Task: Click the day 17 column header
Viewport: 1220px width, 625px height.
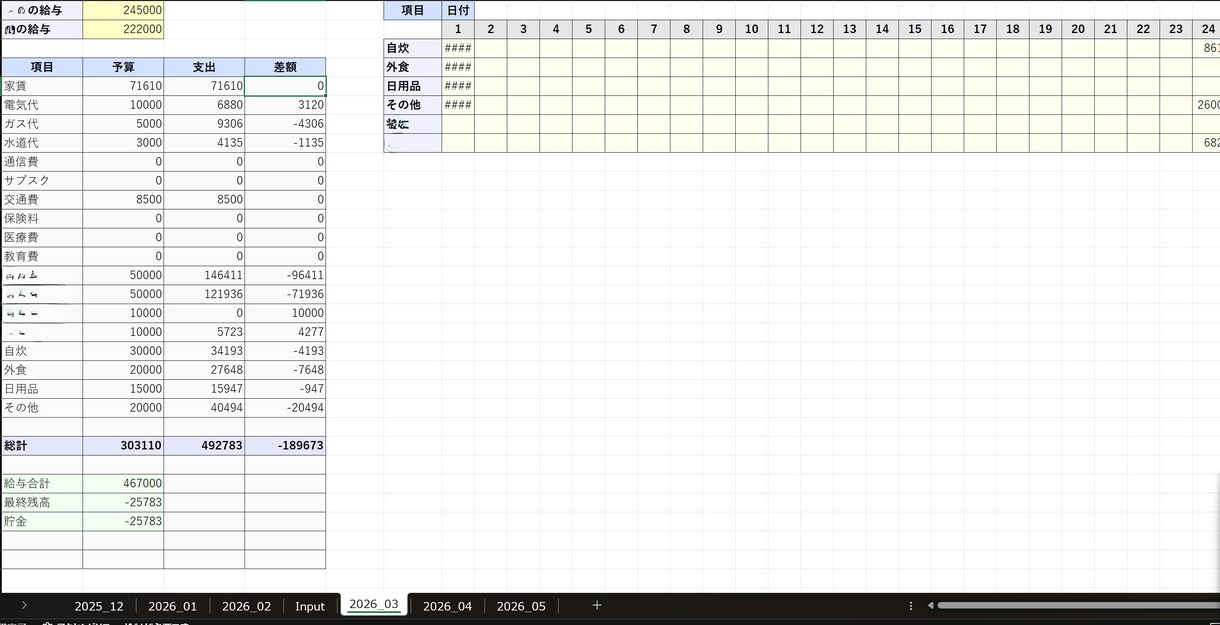Action: [x=980, y=30]
